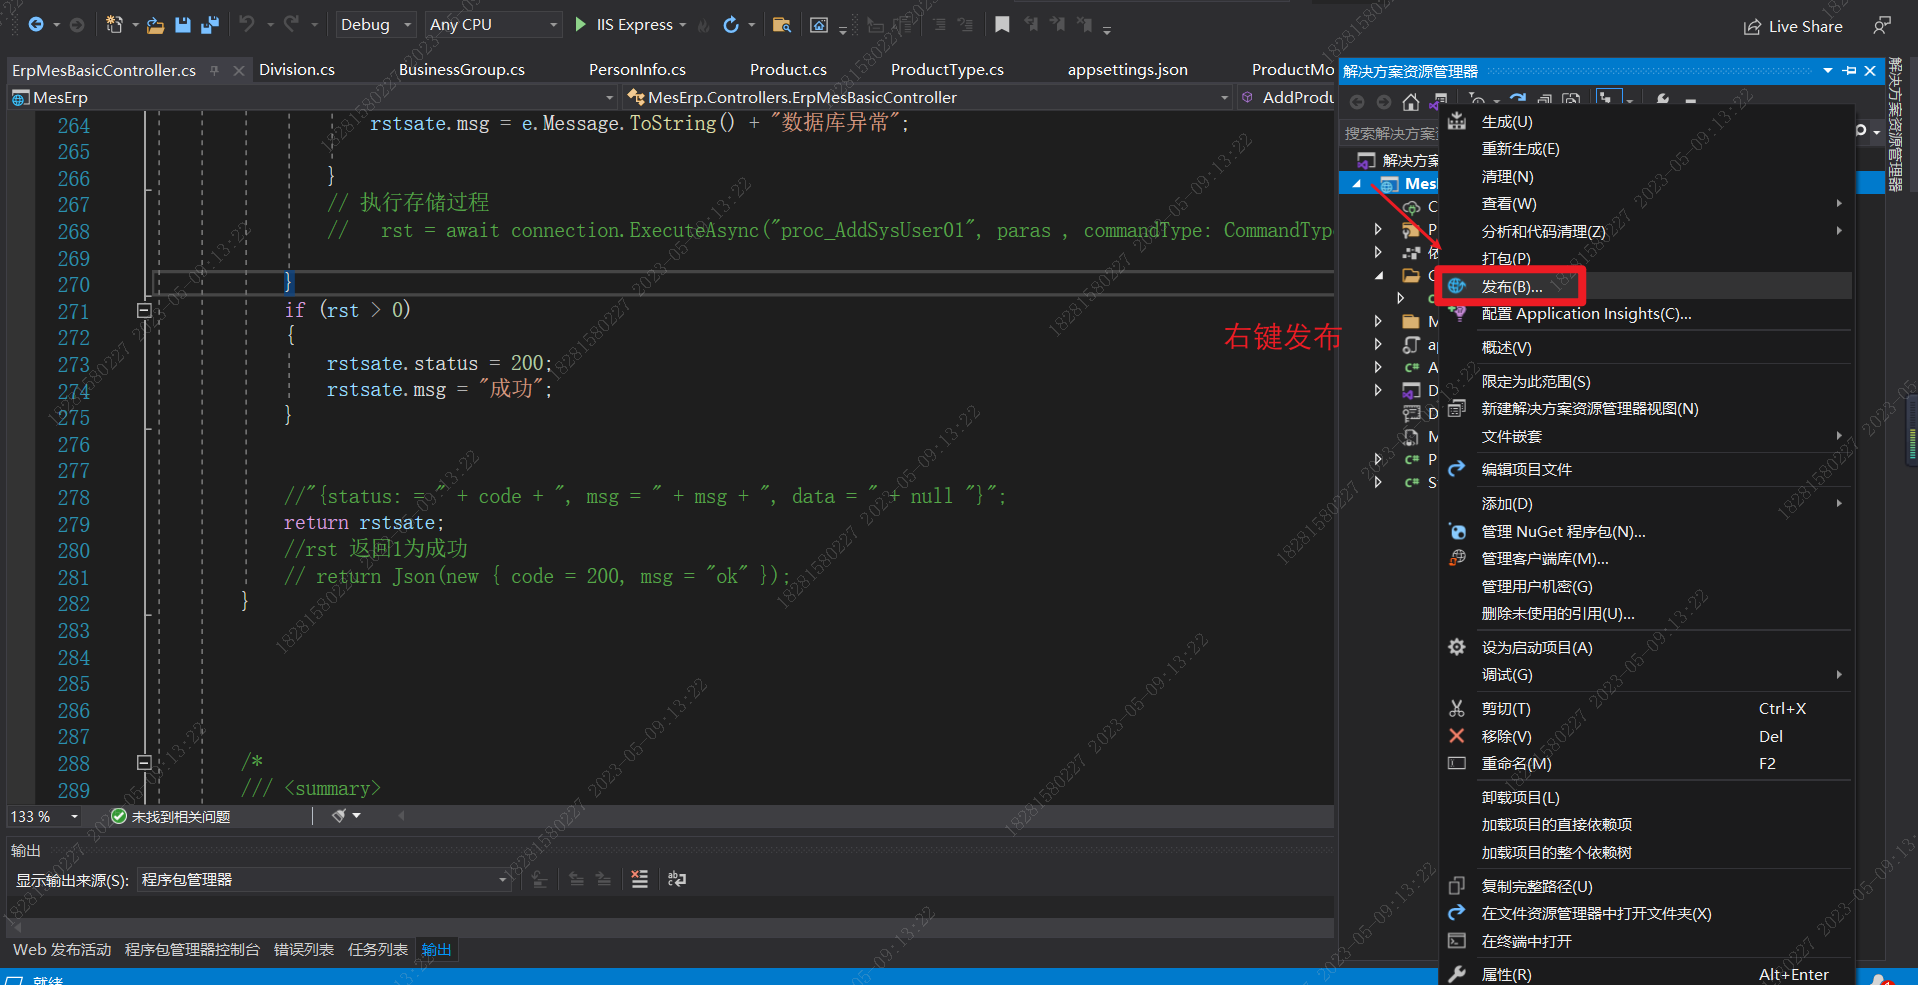Open the Solution Explorer window options dropdown arrow

[1828, 71]
